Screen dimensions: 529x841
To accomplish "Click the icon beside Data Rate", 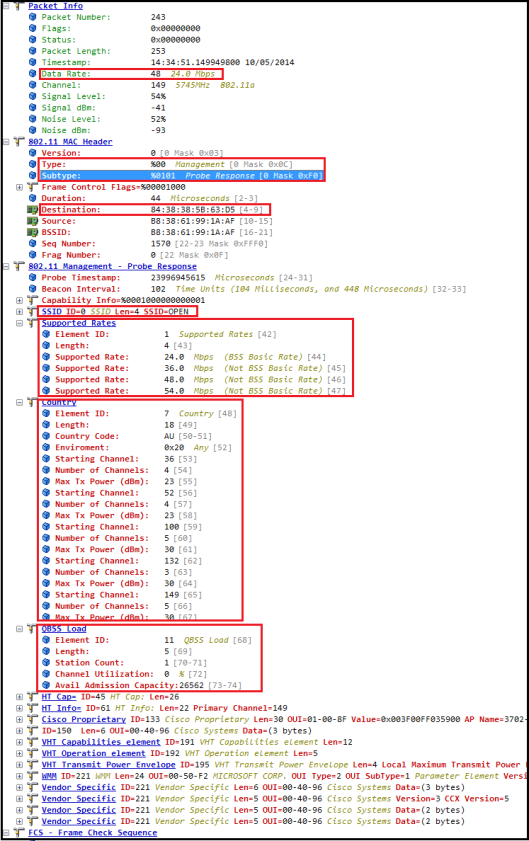I will (x=33, y=74).
